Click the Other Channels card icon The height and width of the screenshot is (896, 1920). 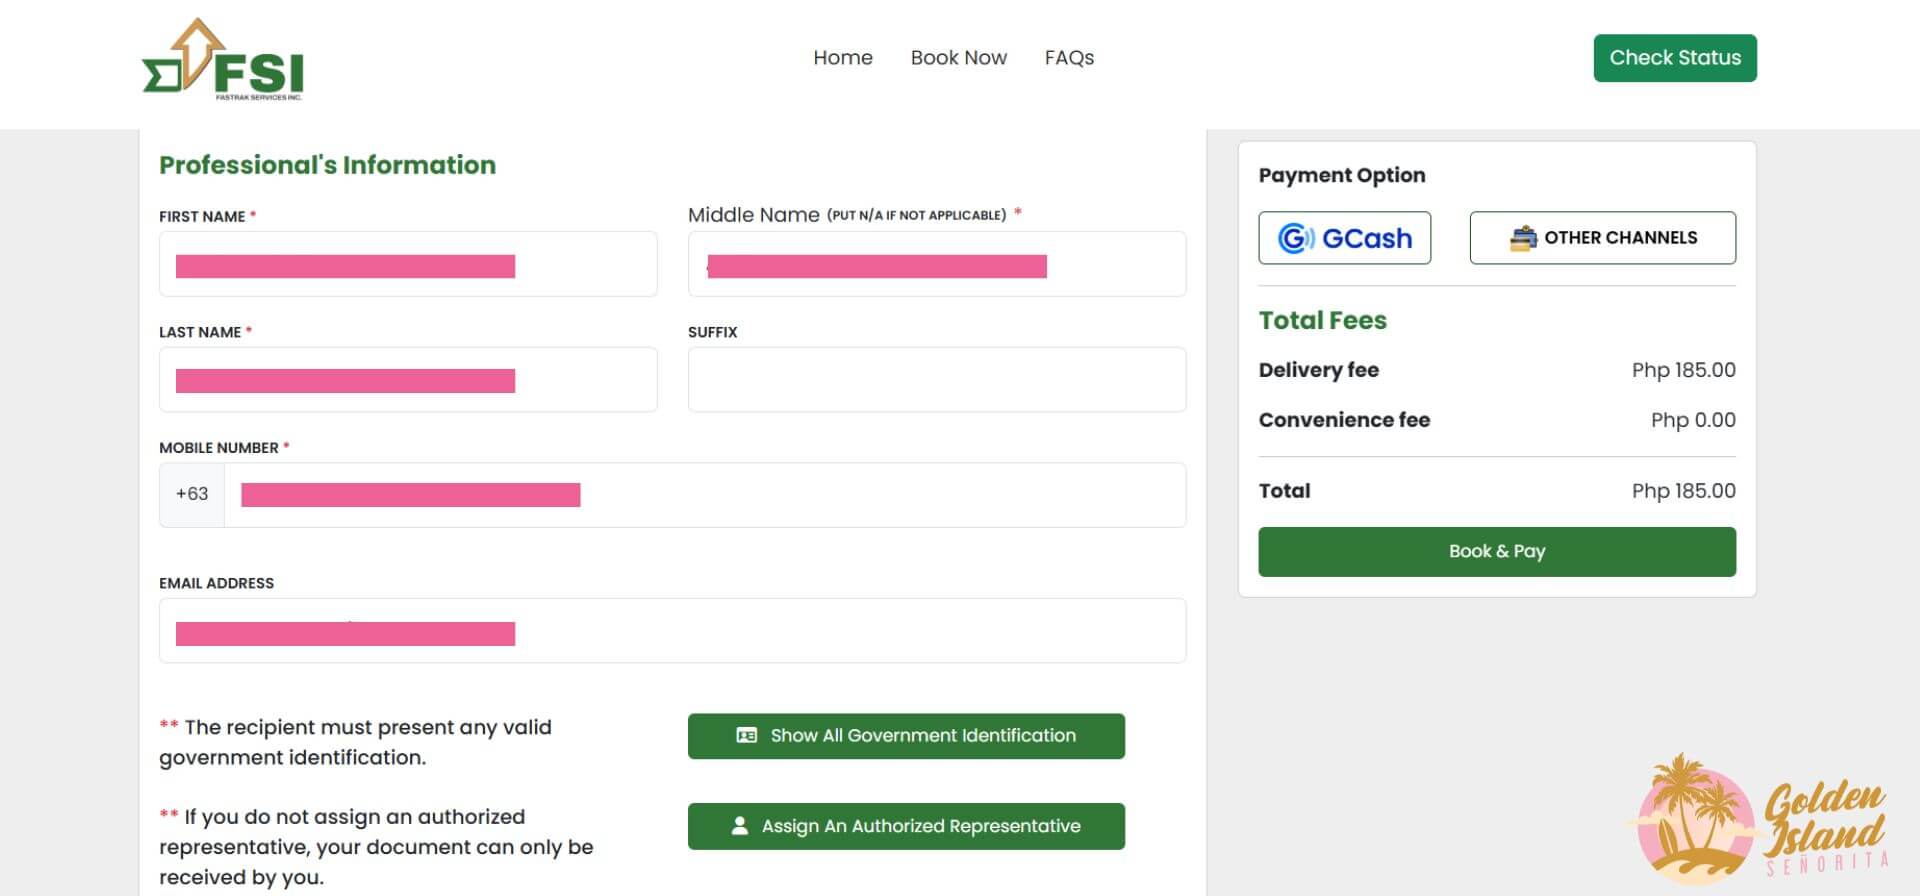[1522, 238]
